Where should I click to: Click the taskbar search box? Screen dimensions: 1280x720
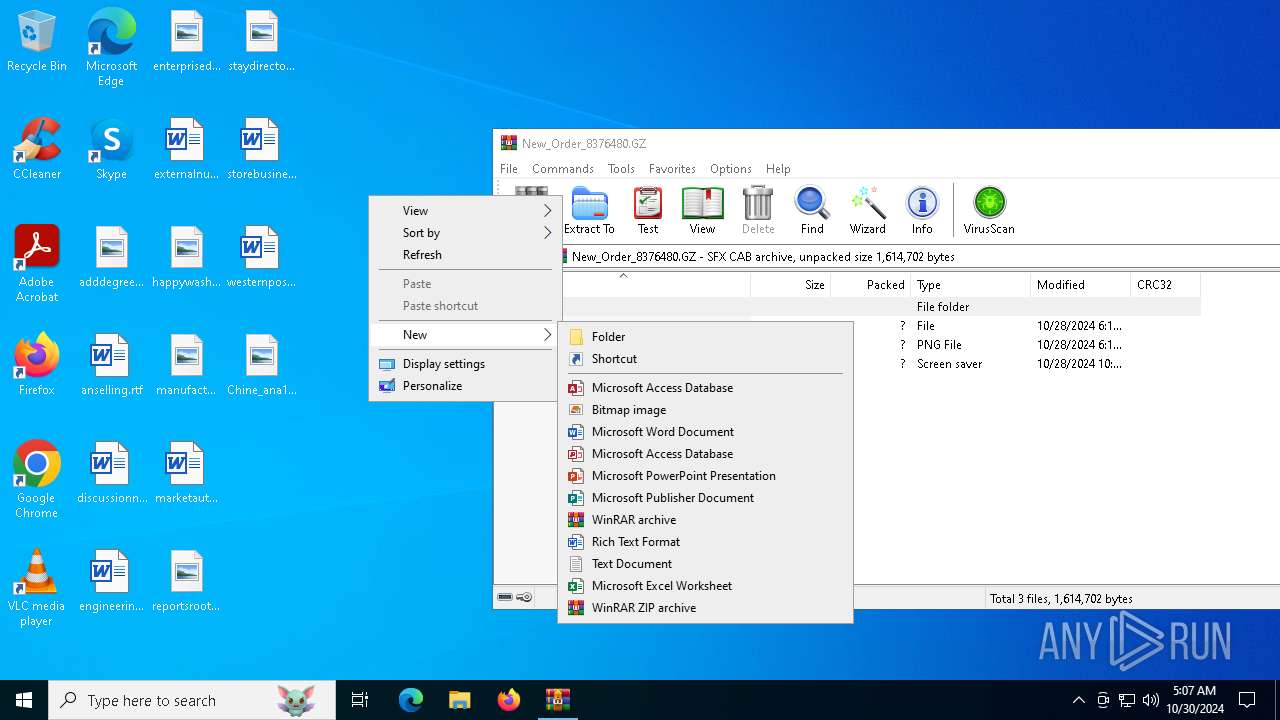[192, 700]
